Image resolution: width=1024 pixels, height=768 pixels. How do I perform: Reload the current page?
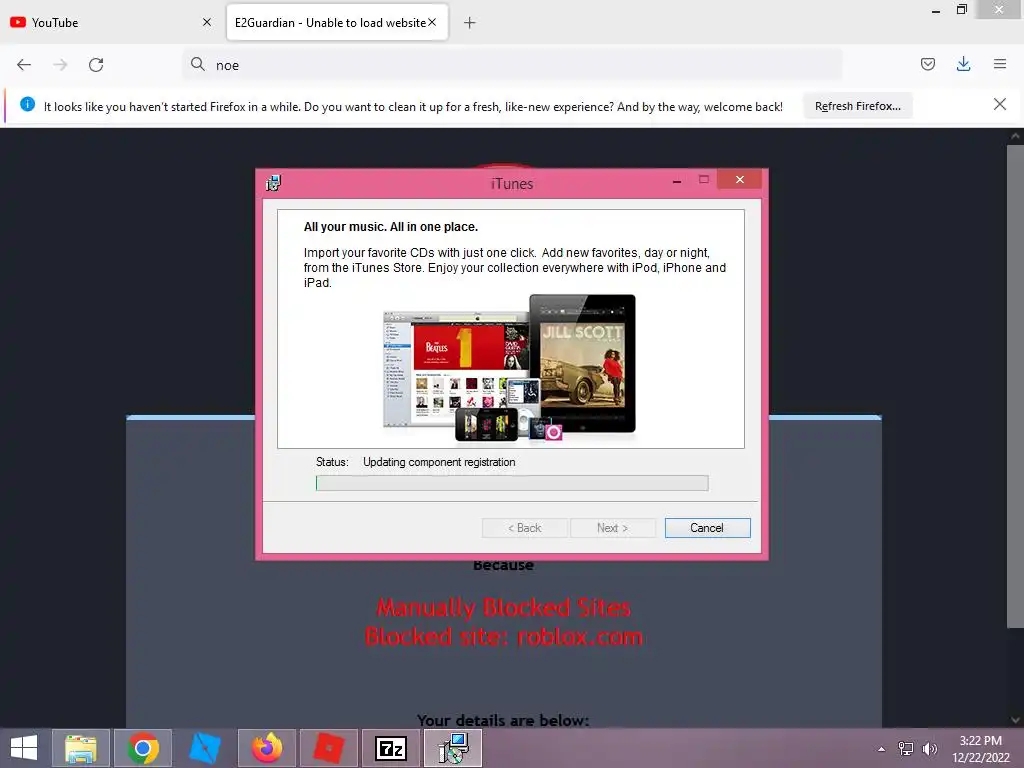(96, 65)
